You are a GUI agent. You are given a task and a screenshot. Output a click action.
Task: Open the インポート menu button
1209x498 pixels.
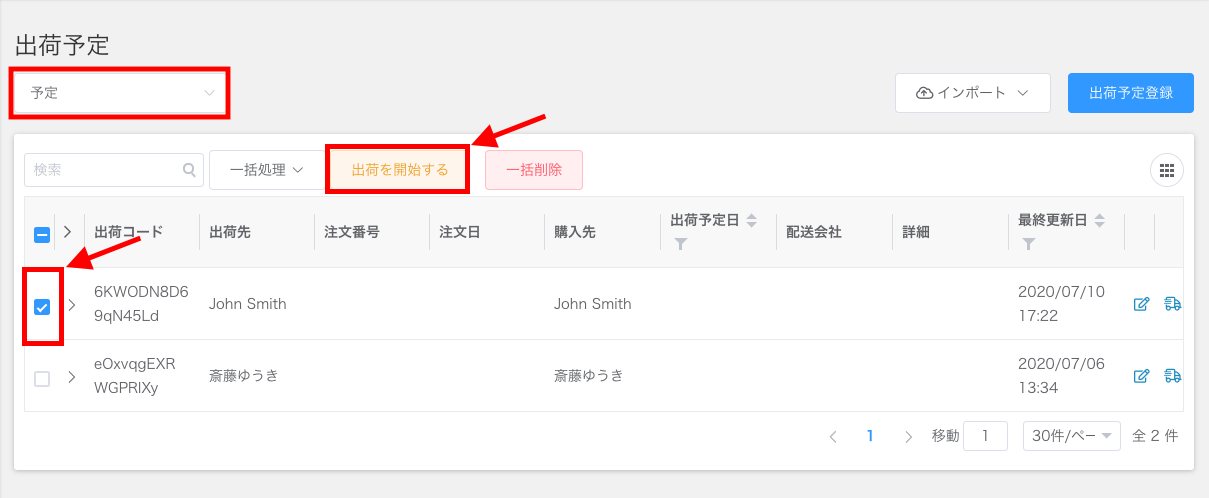[x=973, y=93]
